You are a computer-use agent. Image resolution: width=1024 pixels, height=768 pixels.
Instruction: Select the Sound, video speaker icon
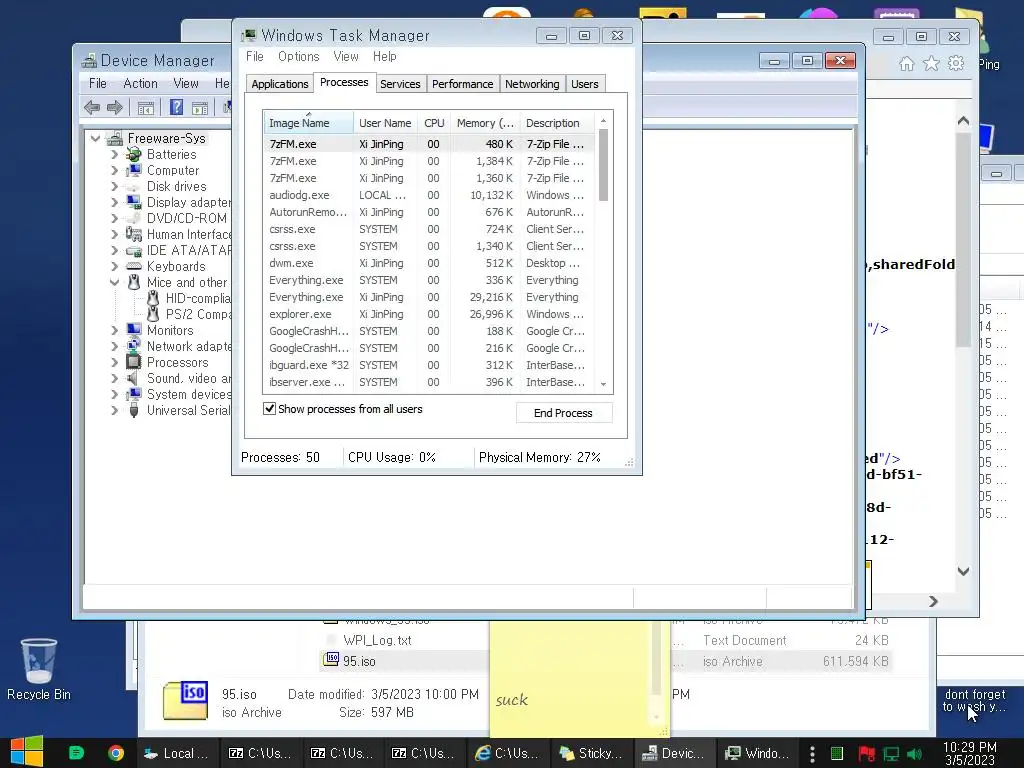[x=133, y=379]
